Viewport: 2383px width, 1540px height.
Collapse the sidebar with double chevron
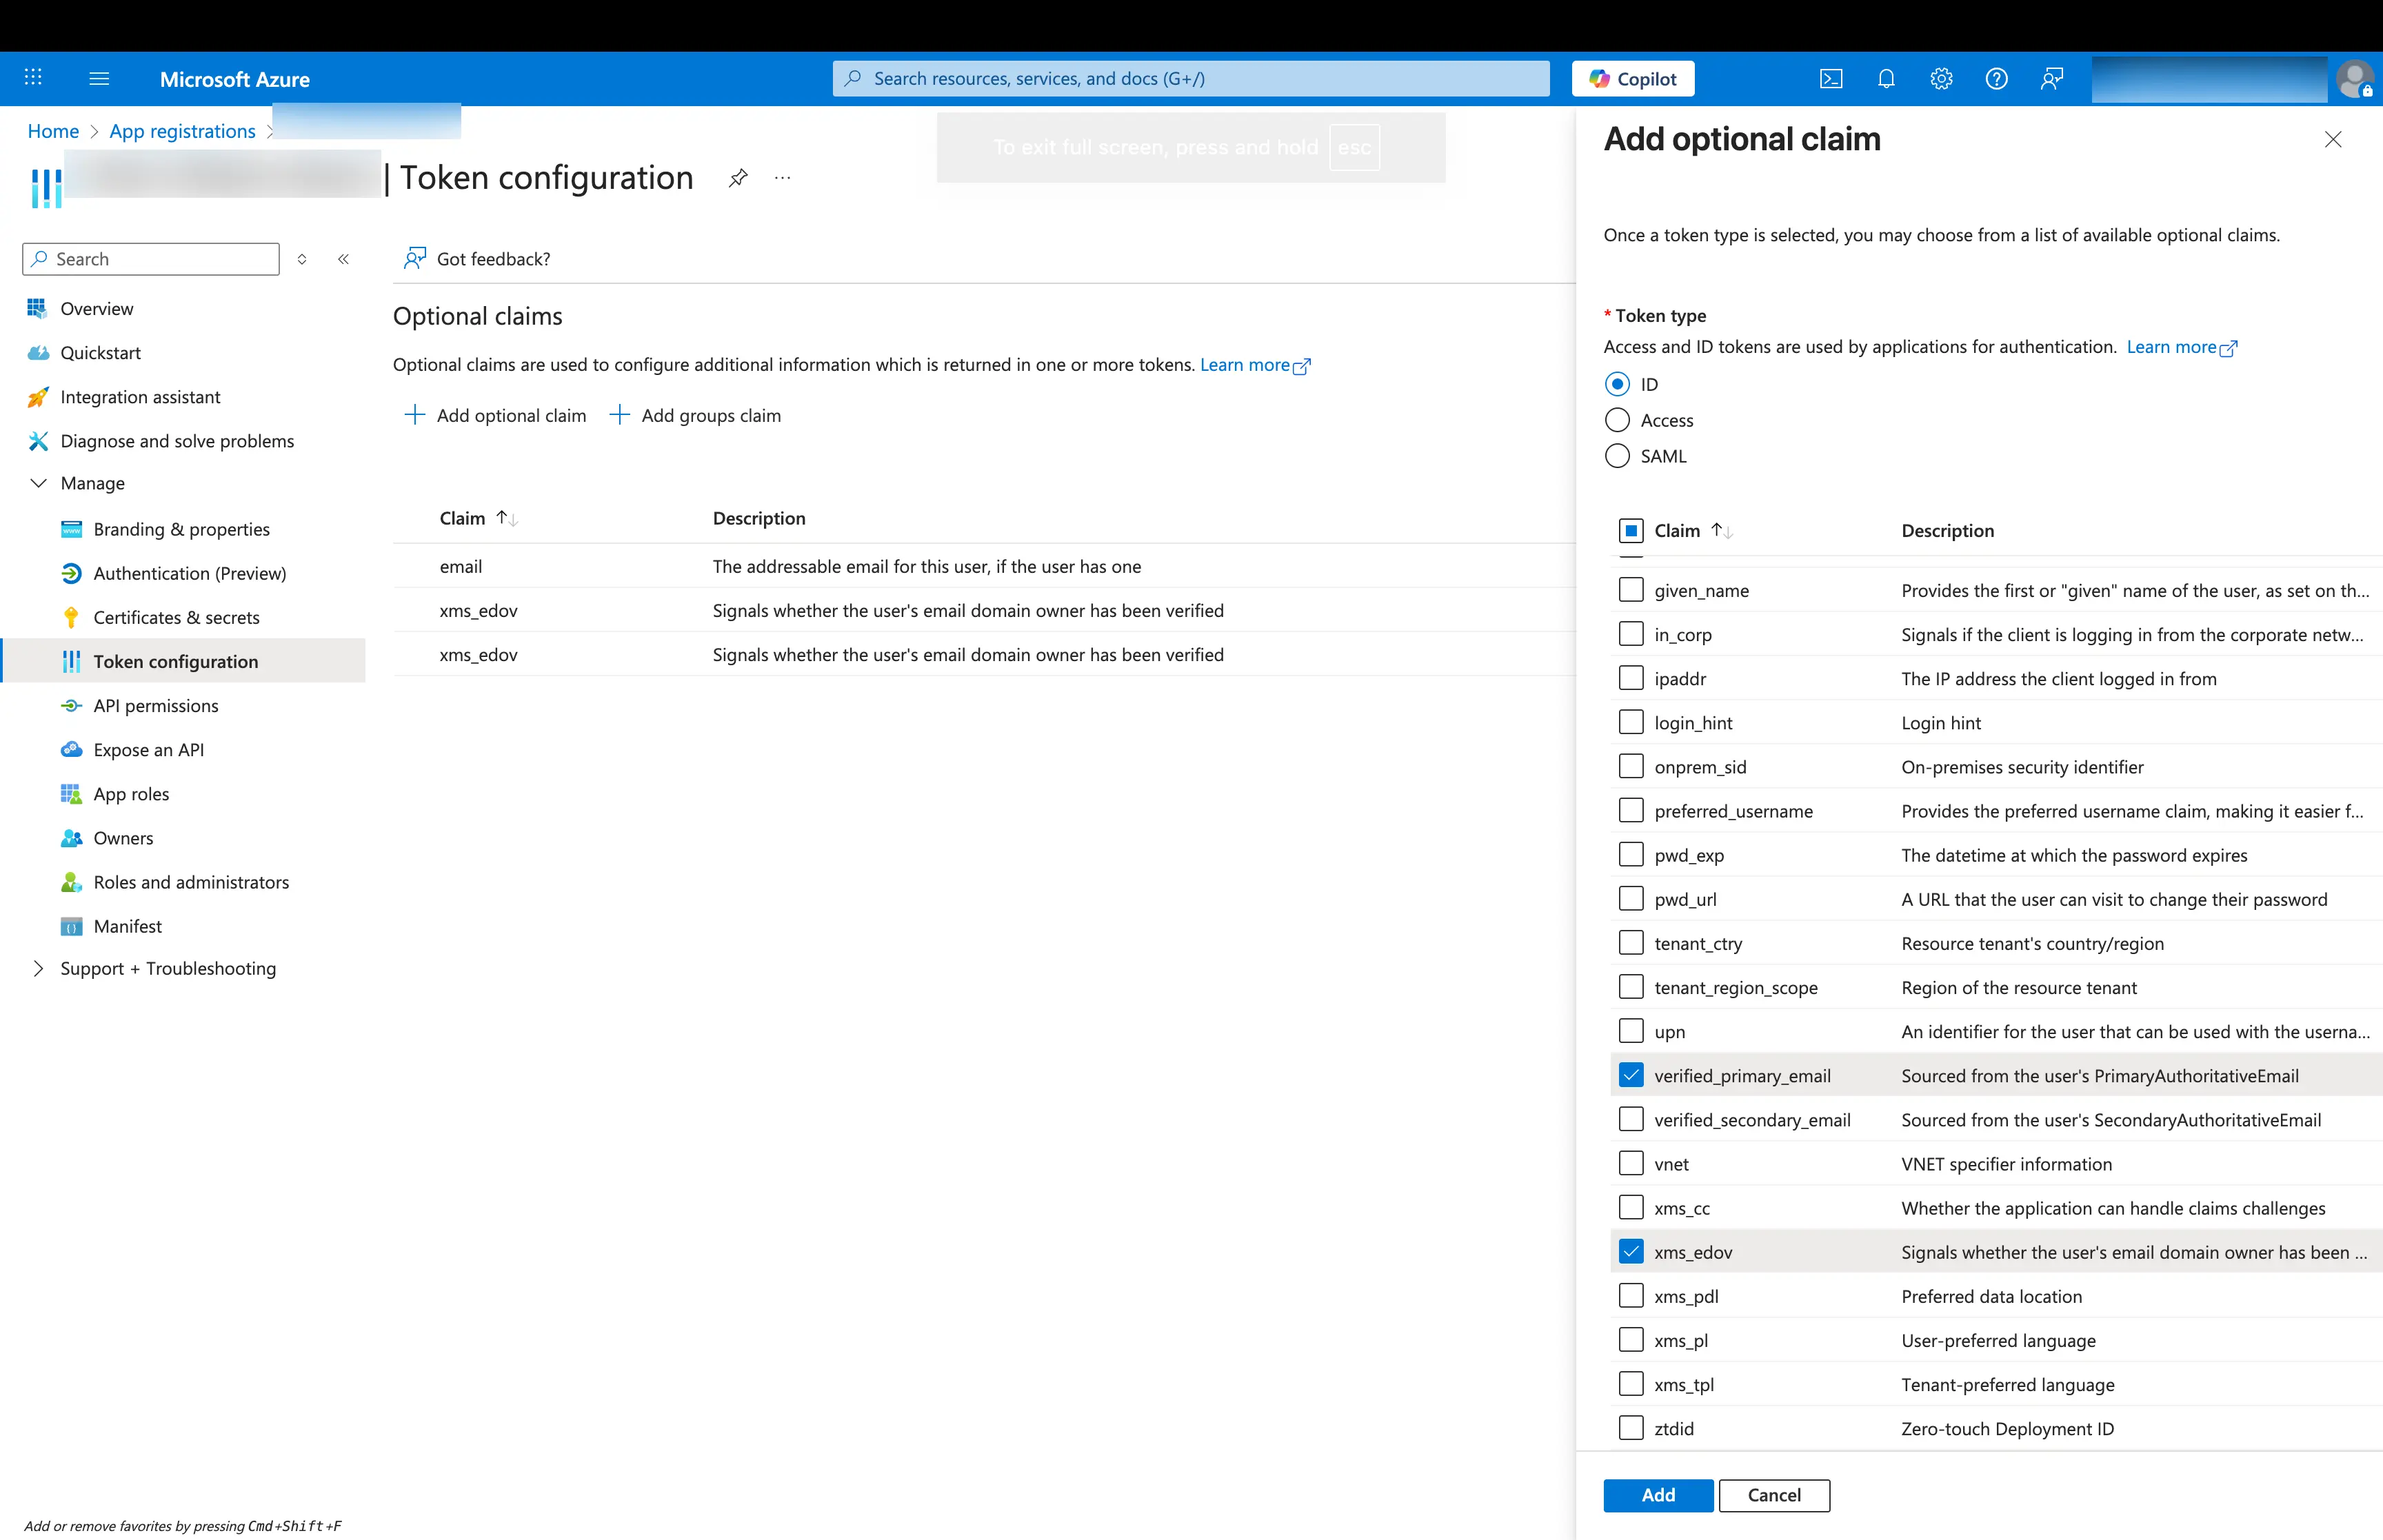(x=343, y=259)
